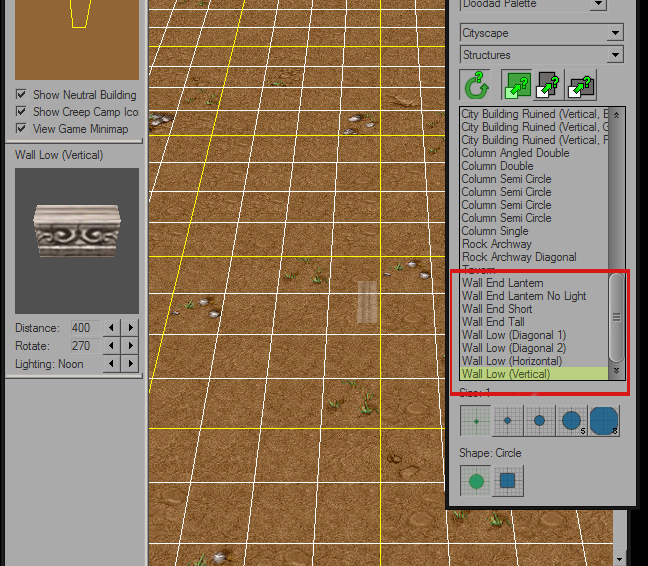
Task: Click the third random scale arrow icon
Action: [x=581, y=85]
